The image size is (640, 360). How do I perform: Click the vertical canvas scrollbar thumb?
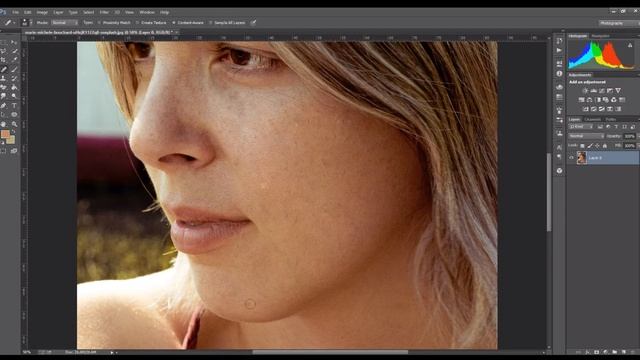coord(549,192)
